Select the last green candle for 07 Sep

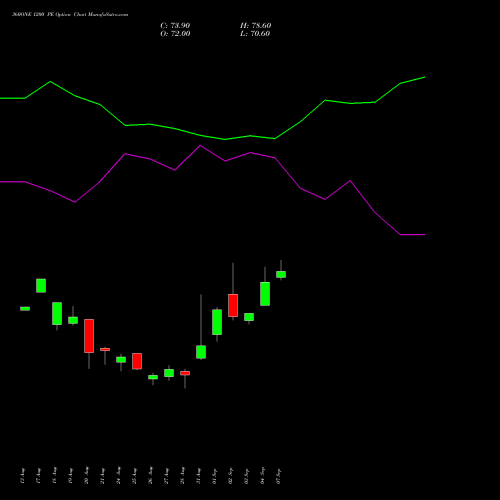coord(281,274)
